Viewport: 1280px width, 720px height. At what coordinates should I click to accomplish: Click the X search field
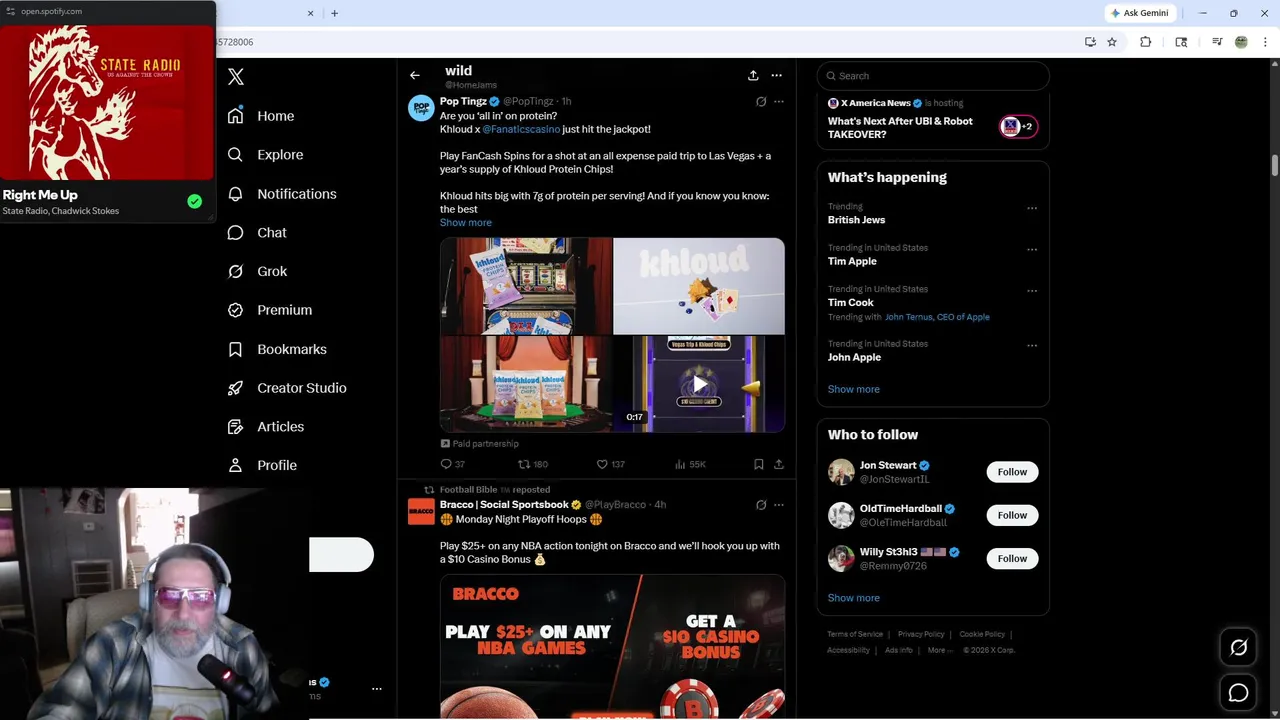click(x=933, y=76)
